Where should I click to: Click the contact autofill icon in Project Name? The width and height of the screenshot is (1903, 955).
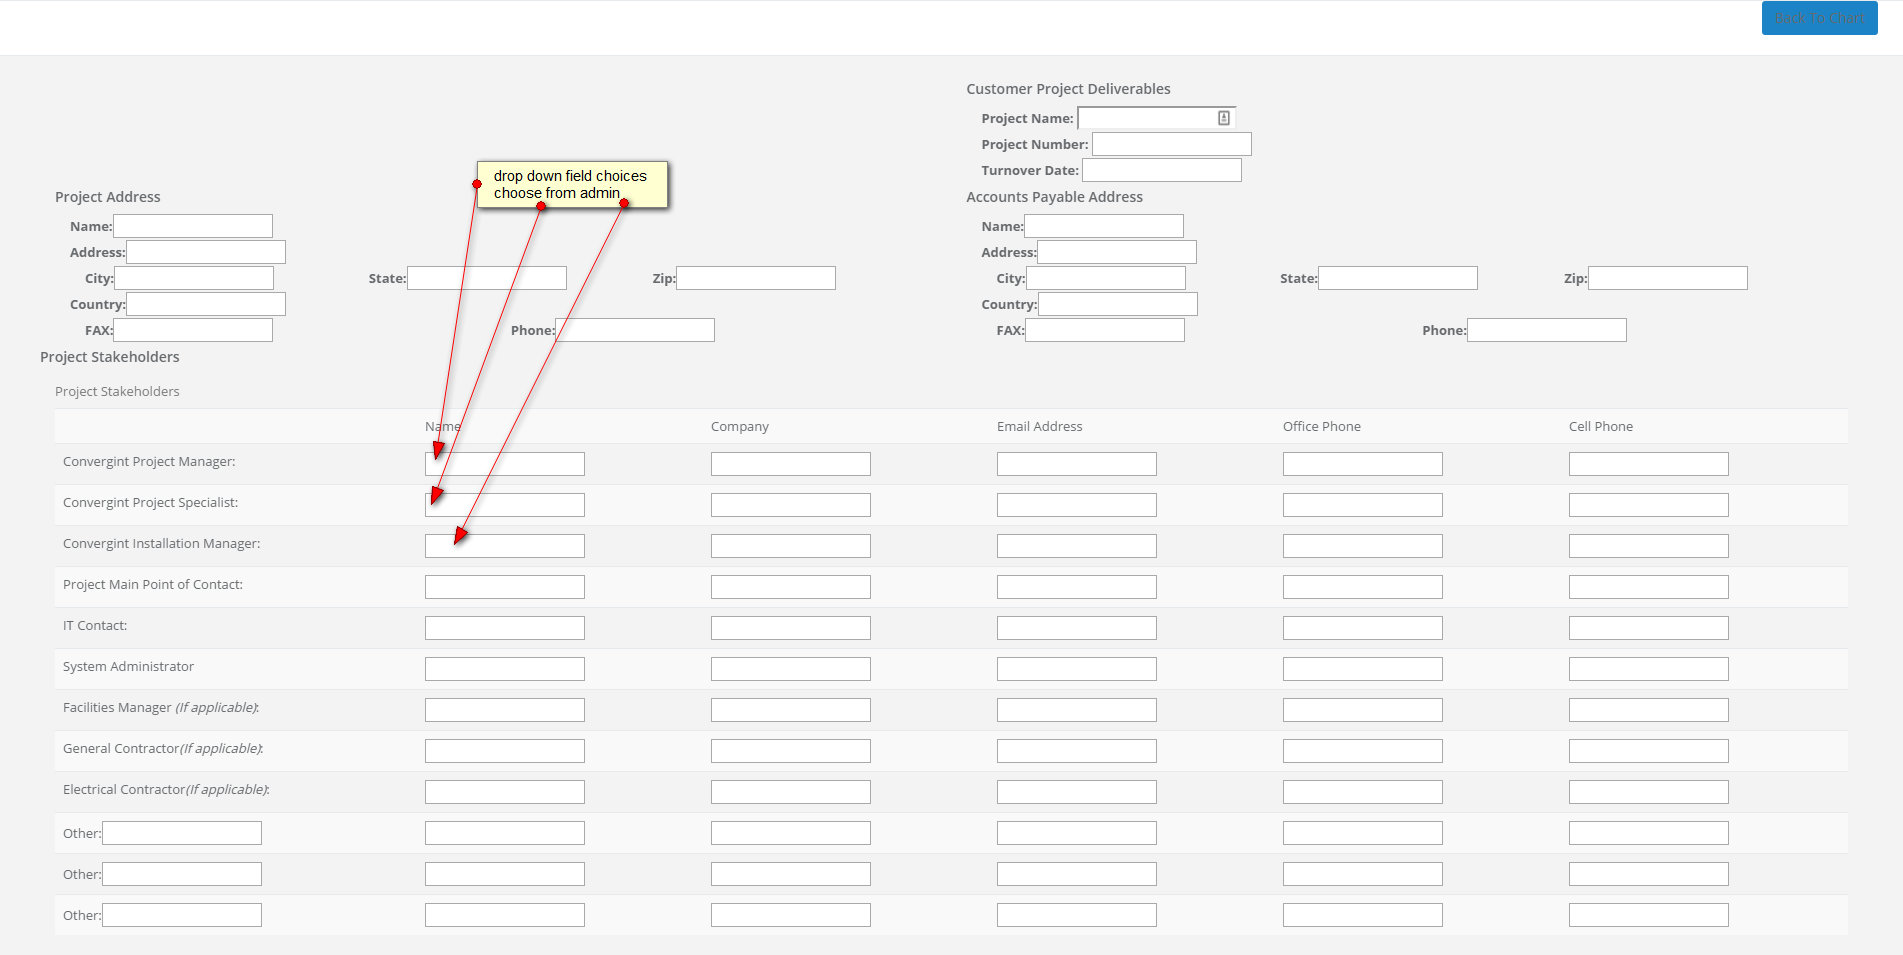pyautogui.click(x=1223, y=118)
